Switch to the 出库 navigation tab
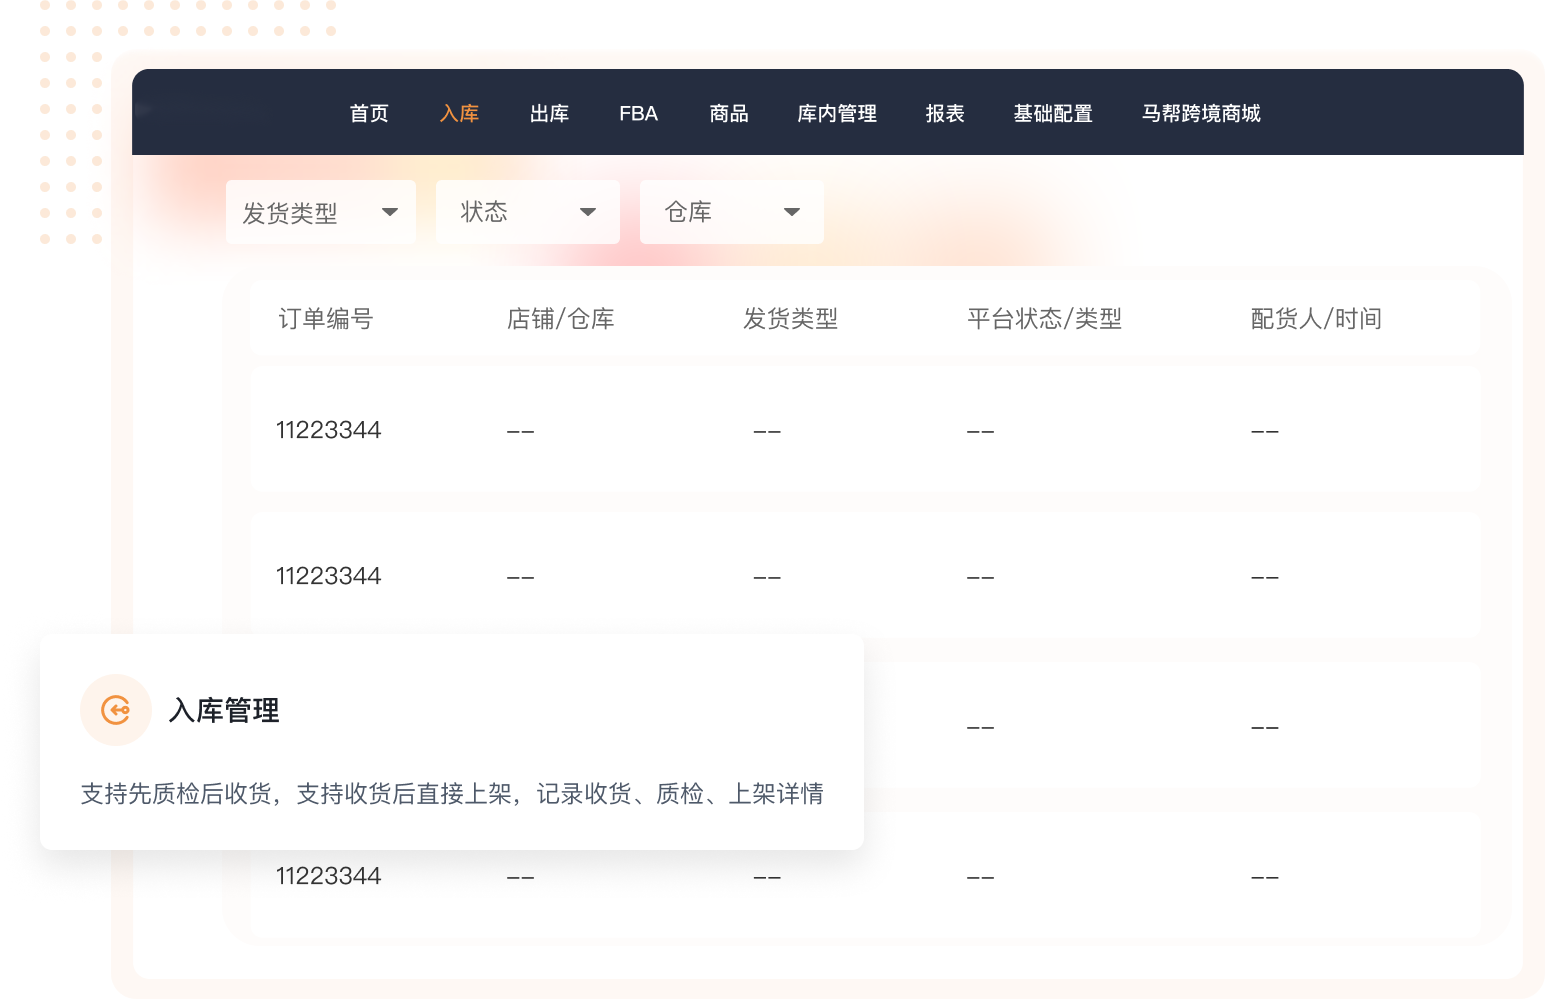The width and height of the screenshot is (1551, 1005). 549,114
